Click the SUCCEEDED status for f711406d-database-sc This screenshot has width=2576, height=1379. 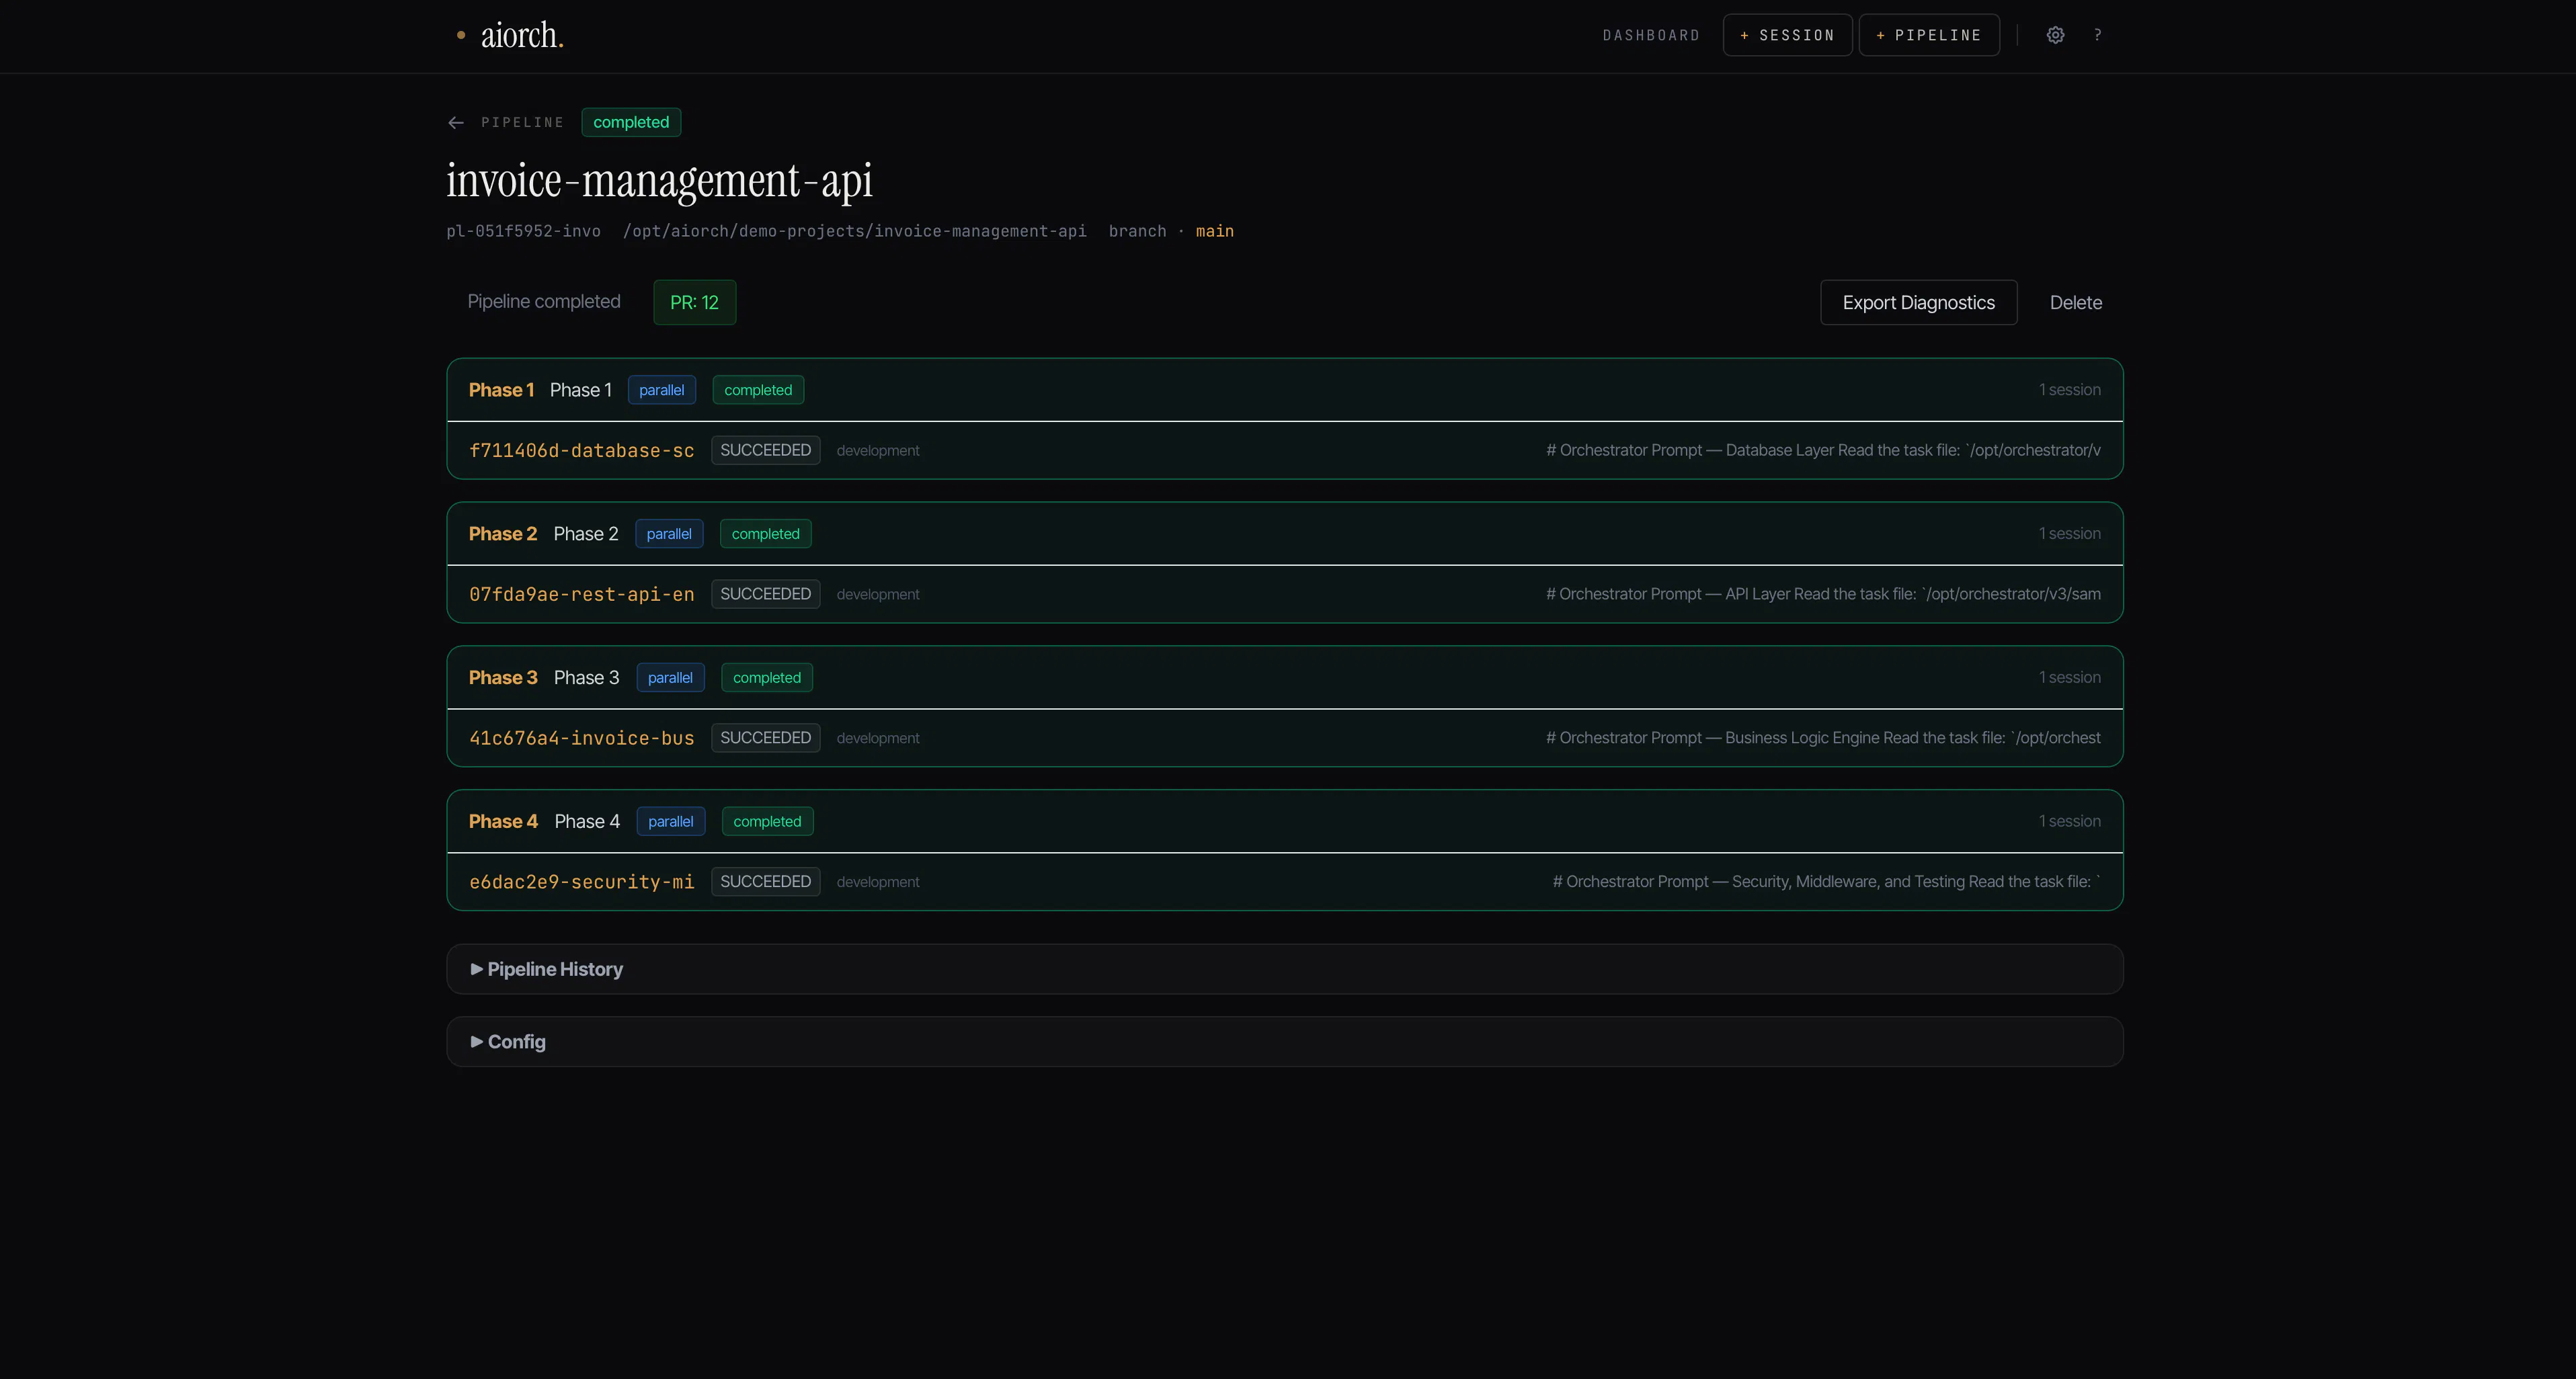coord(765,450)
